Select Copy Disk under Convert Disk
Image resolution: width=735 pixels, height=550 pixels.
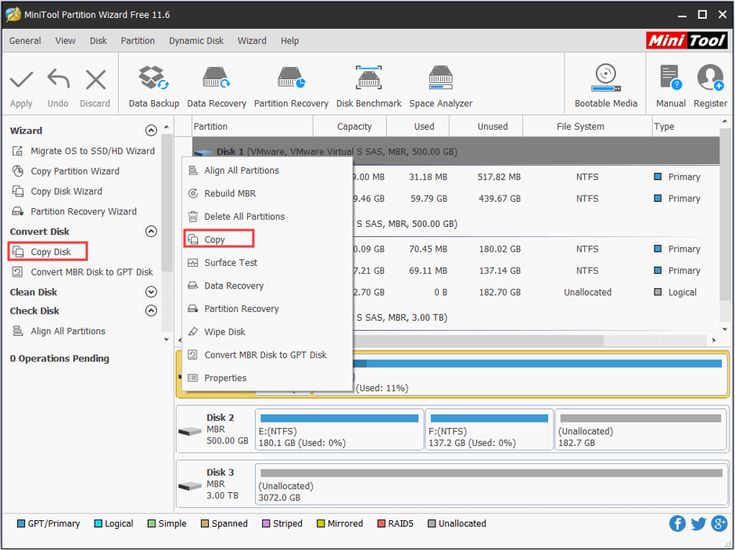click(x=47, y=251)
